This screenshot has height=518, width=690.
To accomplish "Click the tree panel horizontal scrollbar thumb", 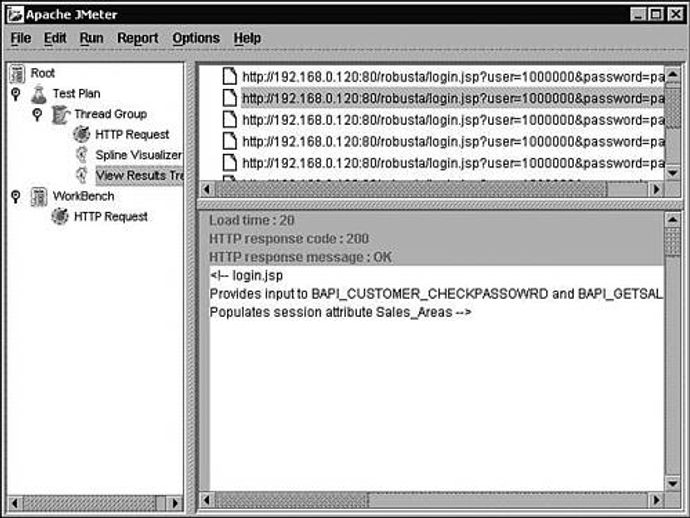I will click(x=90, y=503).
